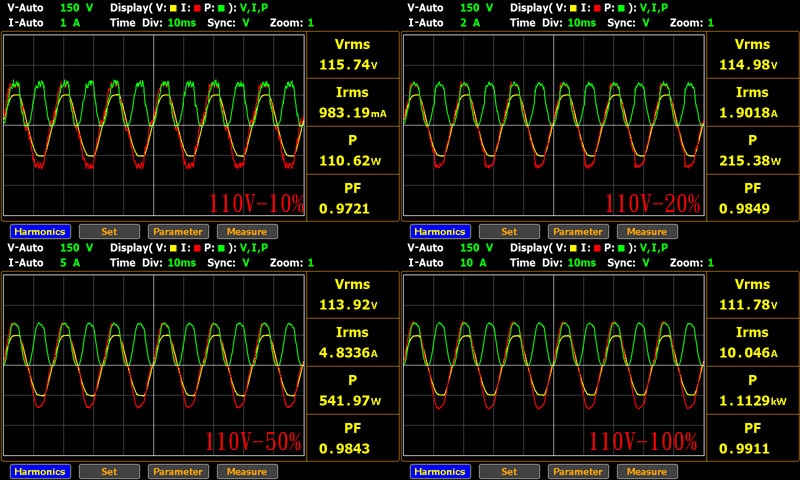The width and height of the screenshot is (800, 480).
Task: Click Set button in 110V-50% panel
Action: coord(109,471)
